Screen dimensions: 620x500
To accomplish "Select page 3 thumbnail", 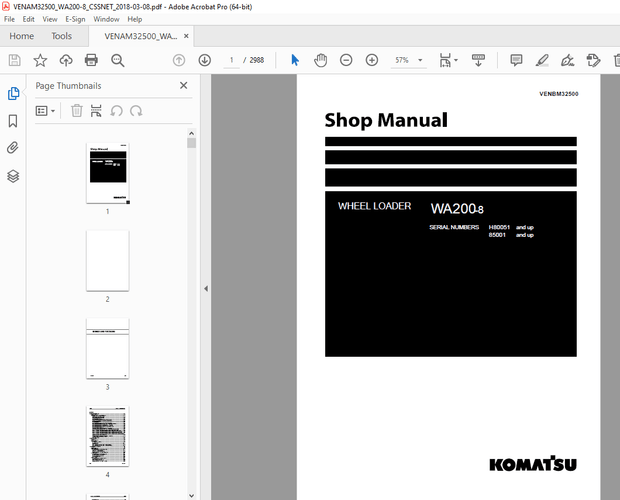I will point(108,349).
